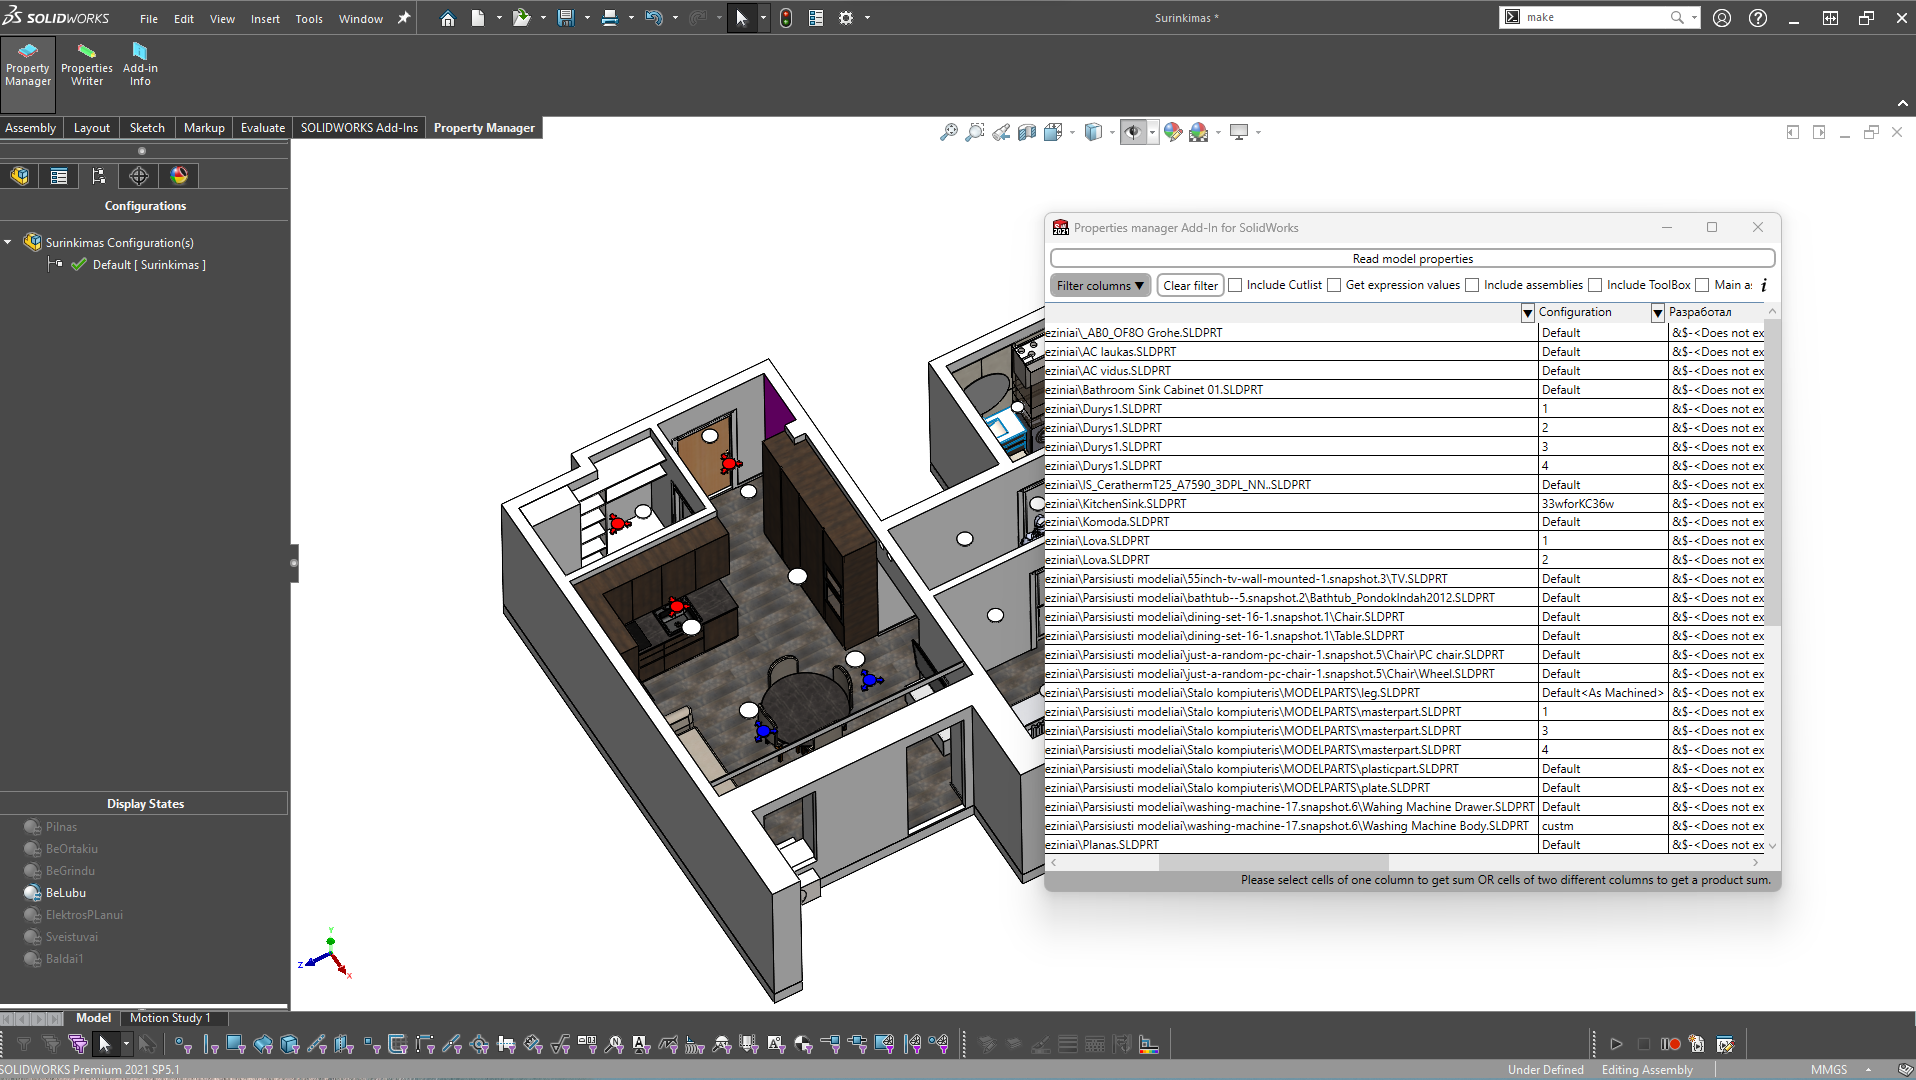Open the Add-in Info icon
The width and height of the screenshot is (1916, 1080).
139,63
